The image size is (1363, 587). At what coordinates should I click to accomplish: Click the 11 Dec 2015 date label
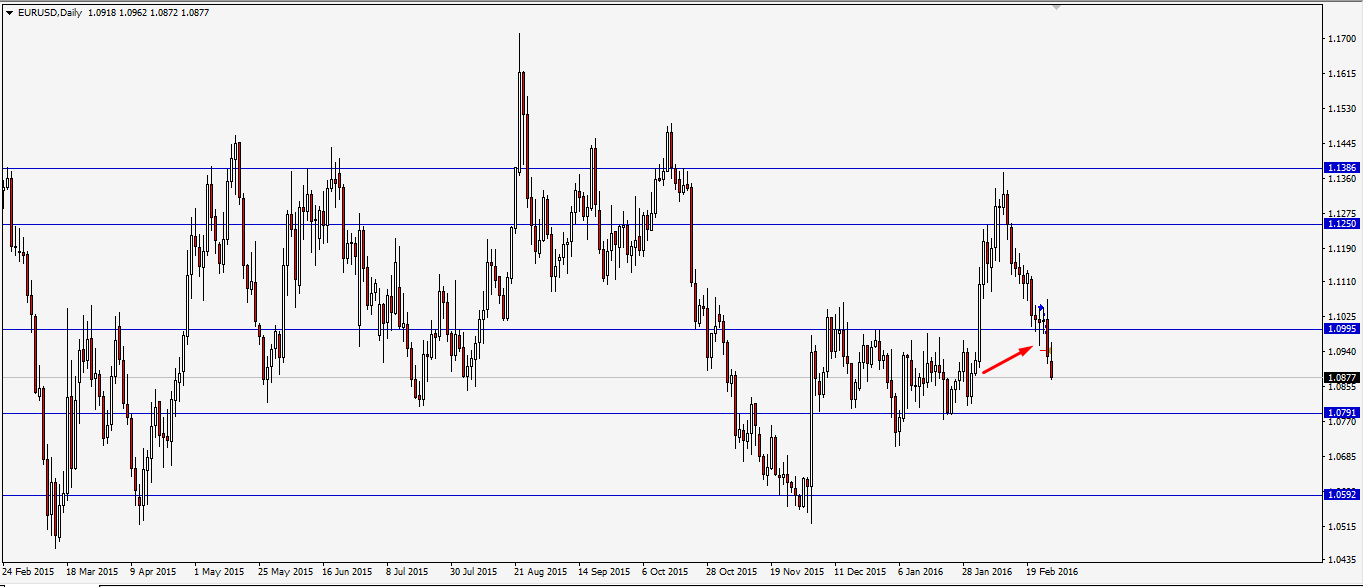(860, 572)
